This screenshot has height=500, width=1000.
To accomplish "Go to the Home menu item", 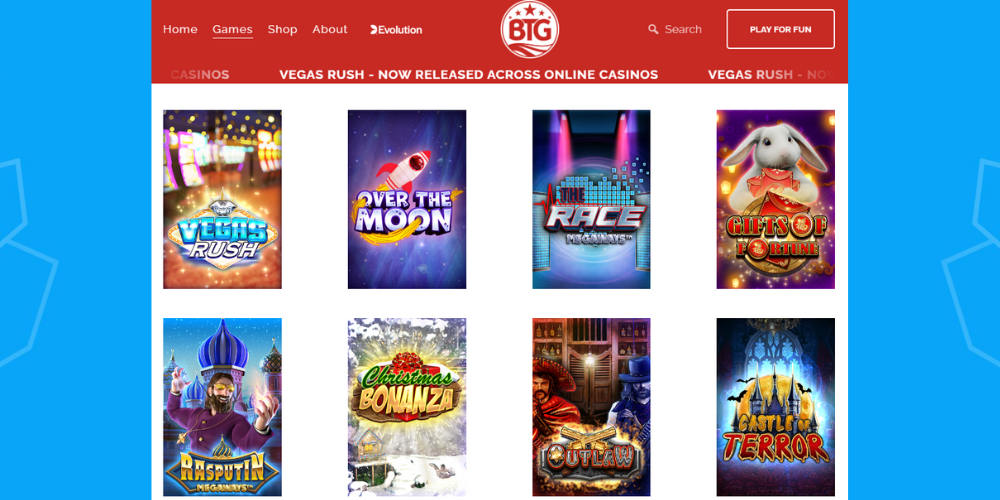I will 180,29.
